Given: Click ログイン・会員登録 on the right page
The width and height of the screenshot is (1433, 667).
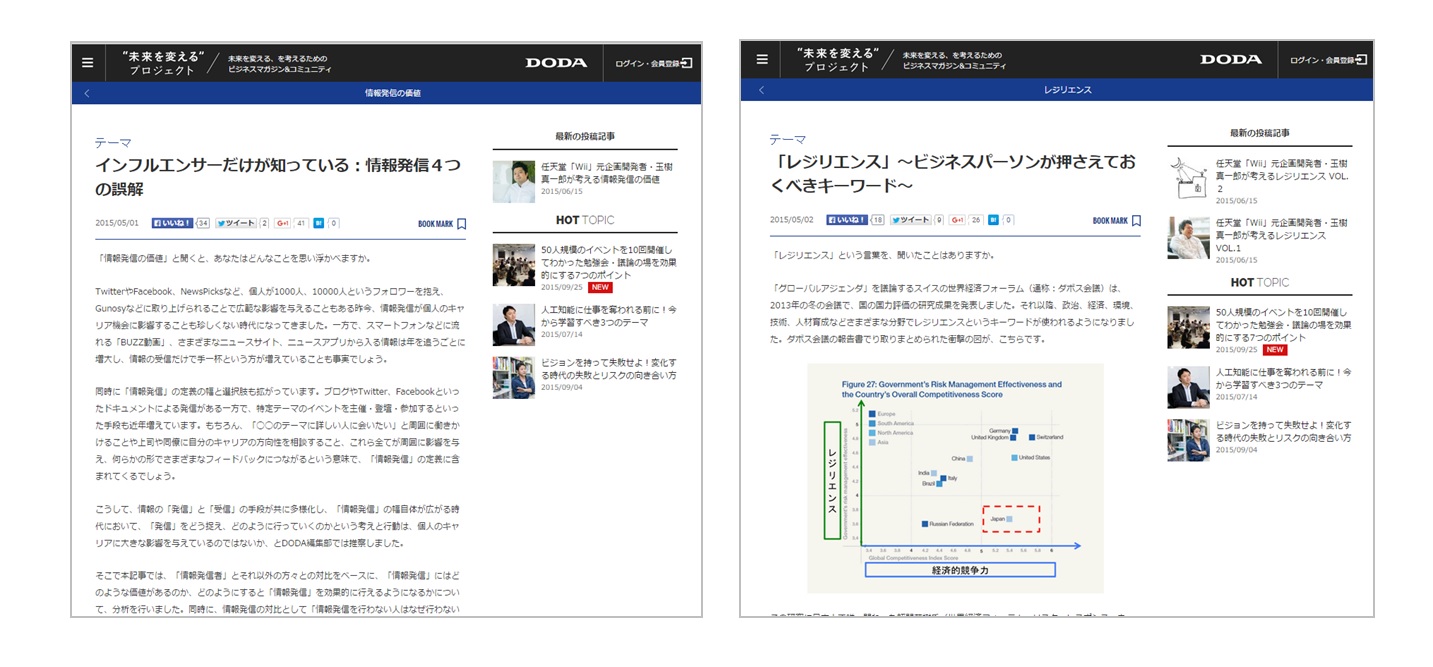Looking at the screenshot, I should [1327, 60].
